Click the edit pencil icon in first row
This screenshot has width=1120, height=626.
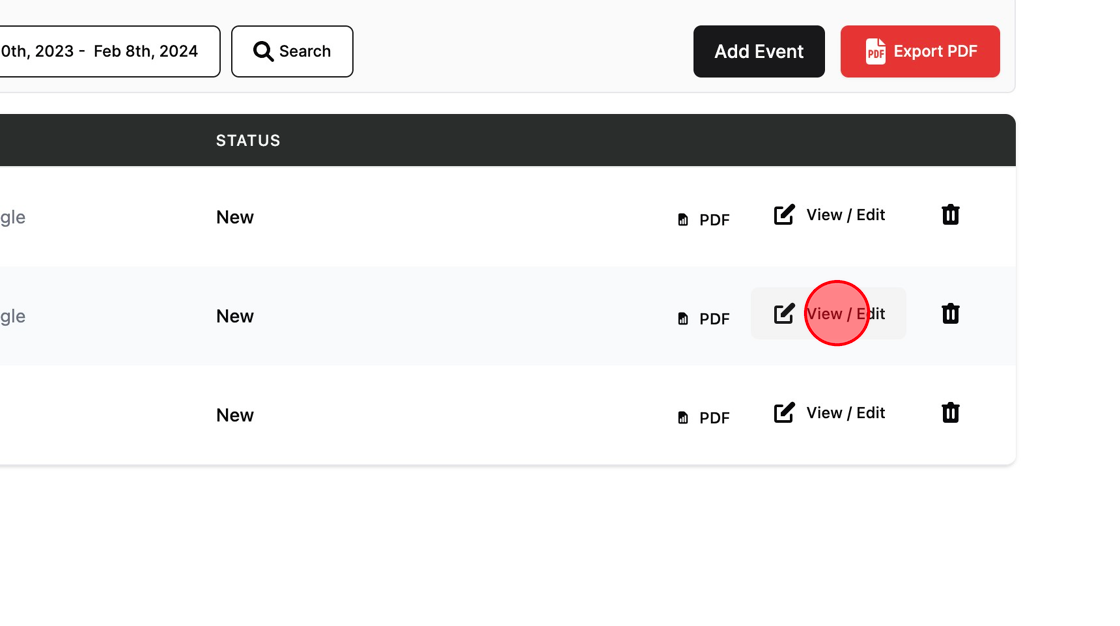[784, 214]
